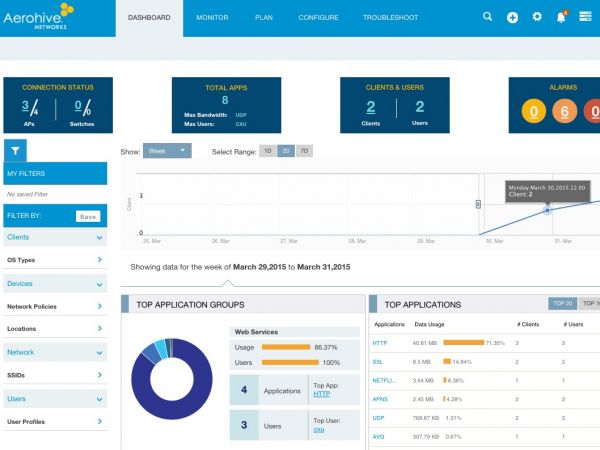
Task: Click the Clients count 2 link
Action: [x=370, y=107]
